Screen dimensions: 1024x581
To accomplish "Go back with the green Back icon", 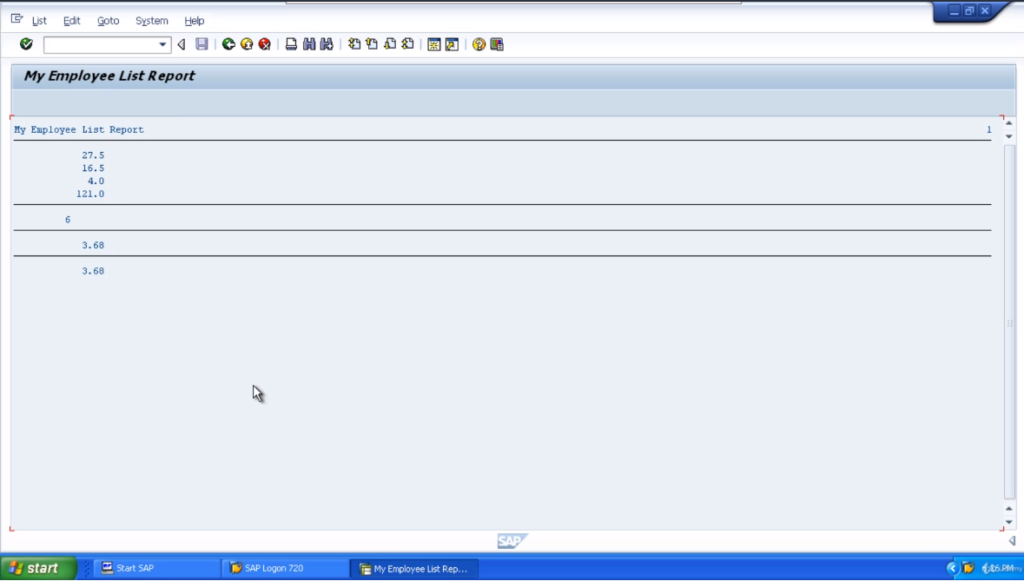I will click(229, 44).
